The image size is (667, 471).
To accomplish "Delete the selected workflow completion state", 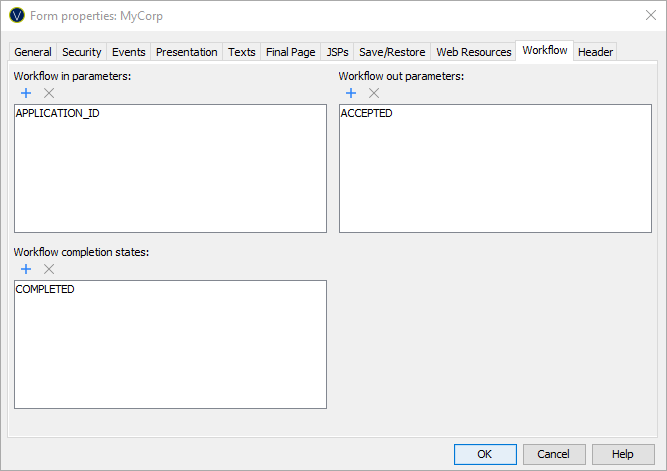I will [49, 269].
